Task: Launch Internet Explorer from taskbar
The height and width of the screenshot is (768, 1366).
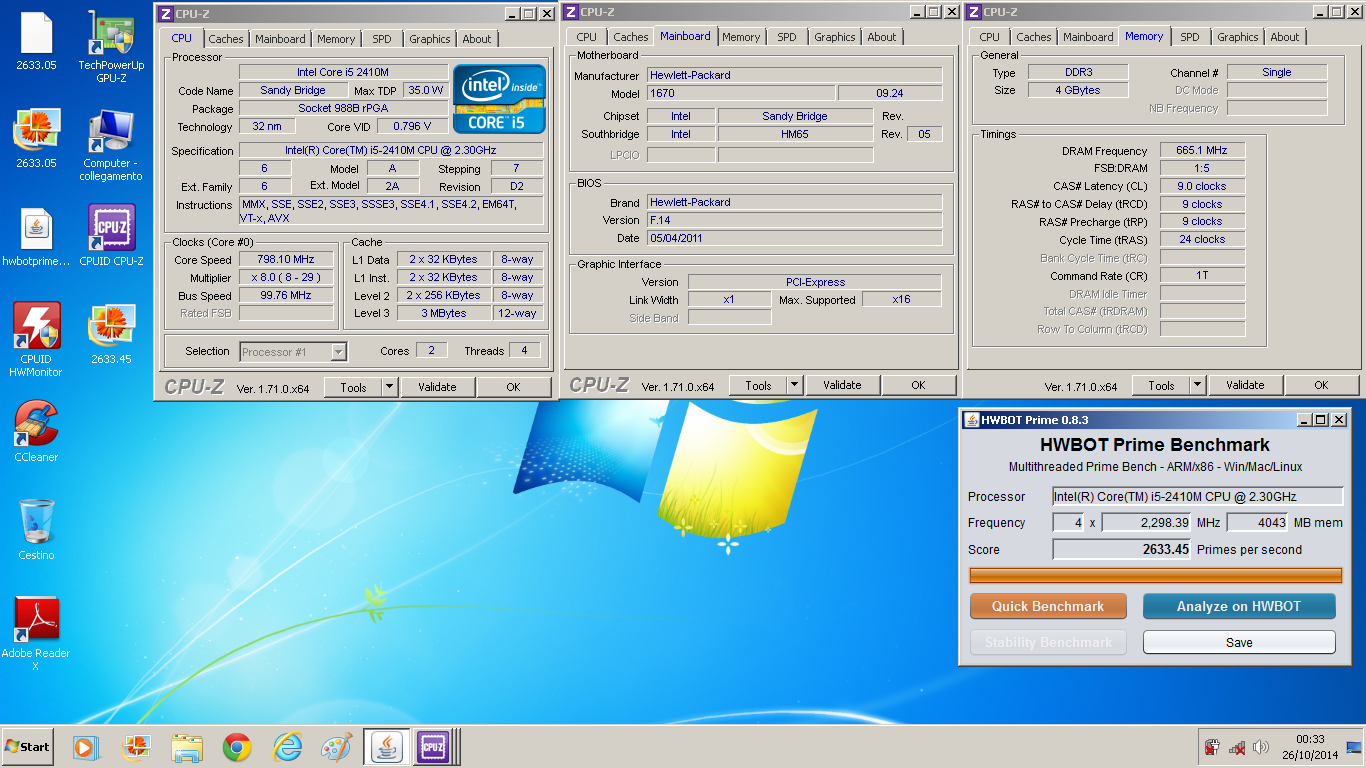Action: [x=287, y=747]
